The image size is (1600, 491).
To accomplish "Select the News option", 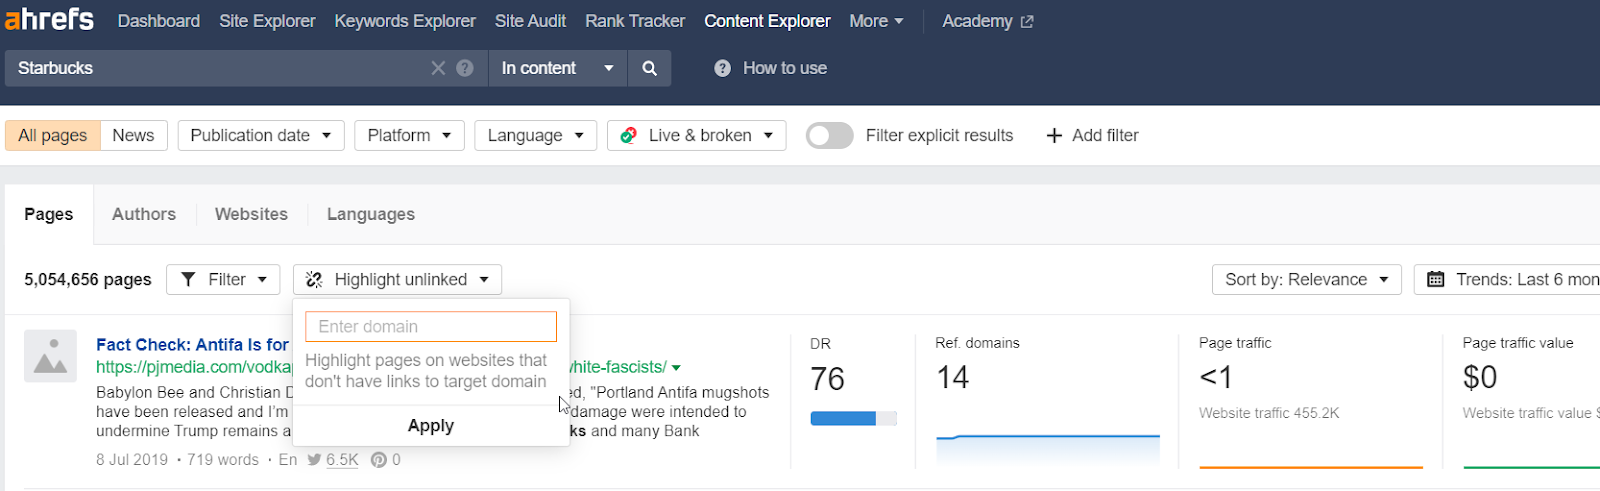I will (133, 135).
